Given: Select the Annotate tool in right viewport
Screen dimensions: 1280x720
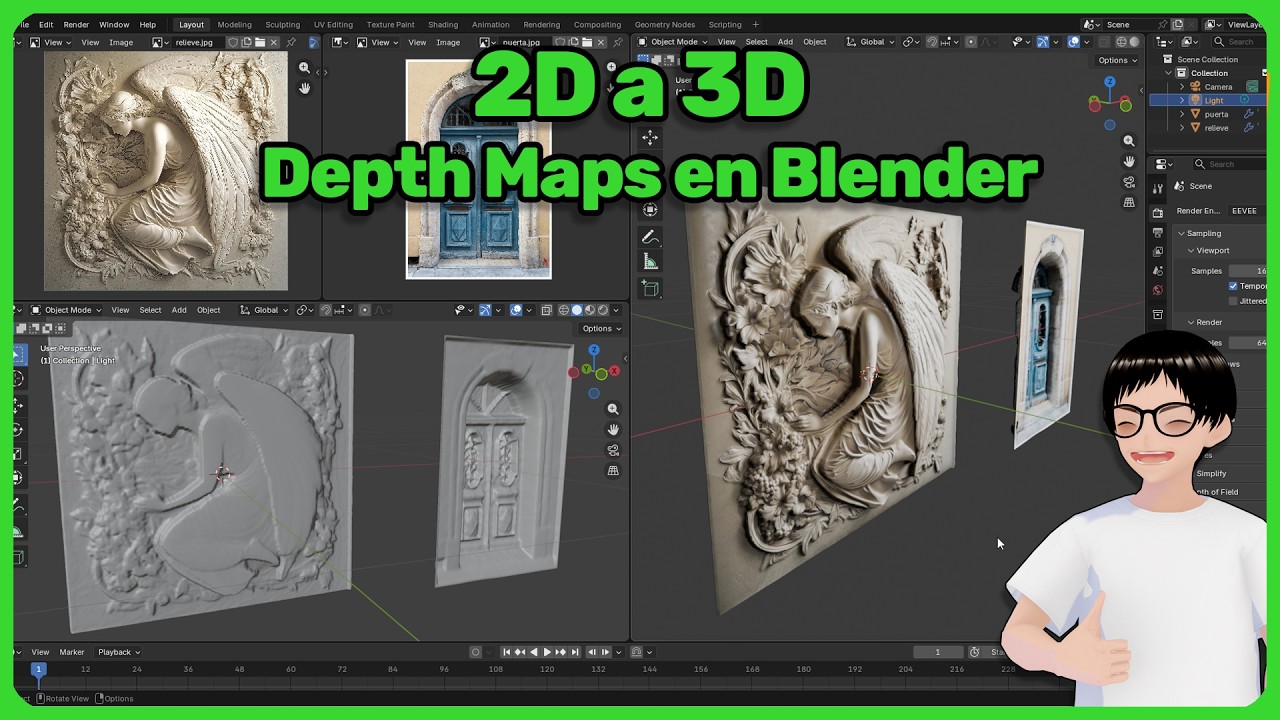Looking at the screenshot, I should (650, 238).
